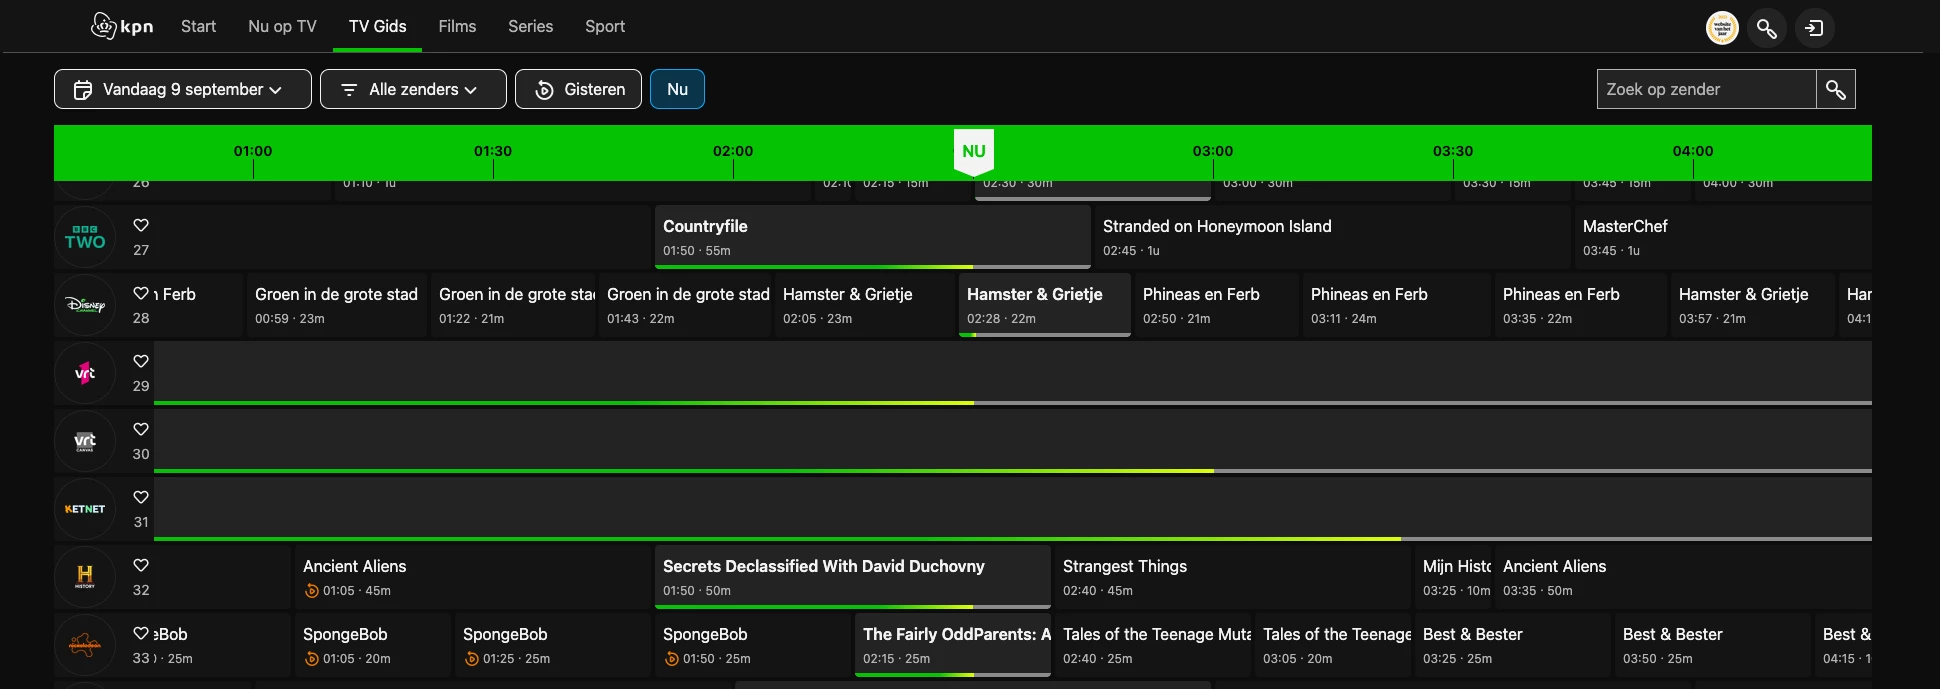Click the NU timeline marker
This screenshot has height=689, width=1940.
(x=974, y=152)
